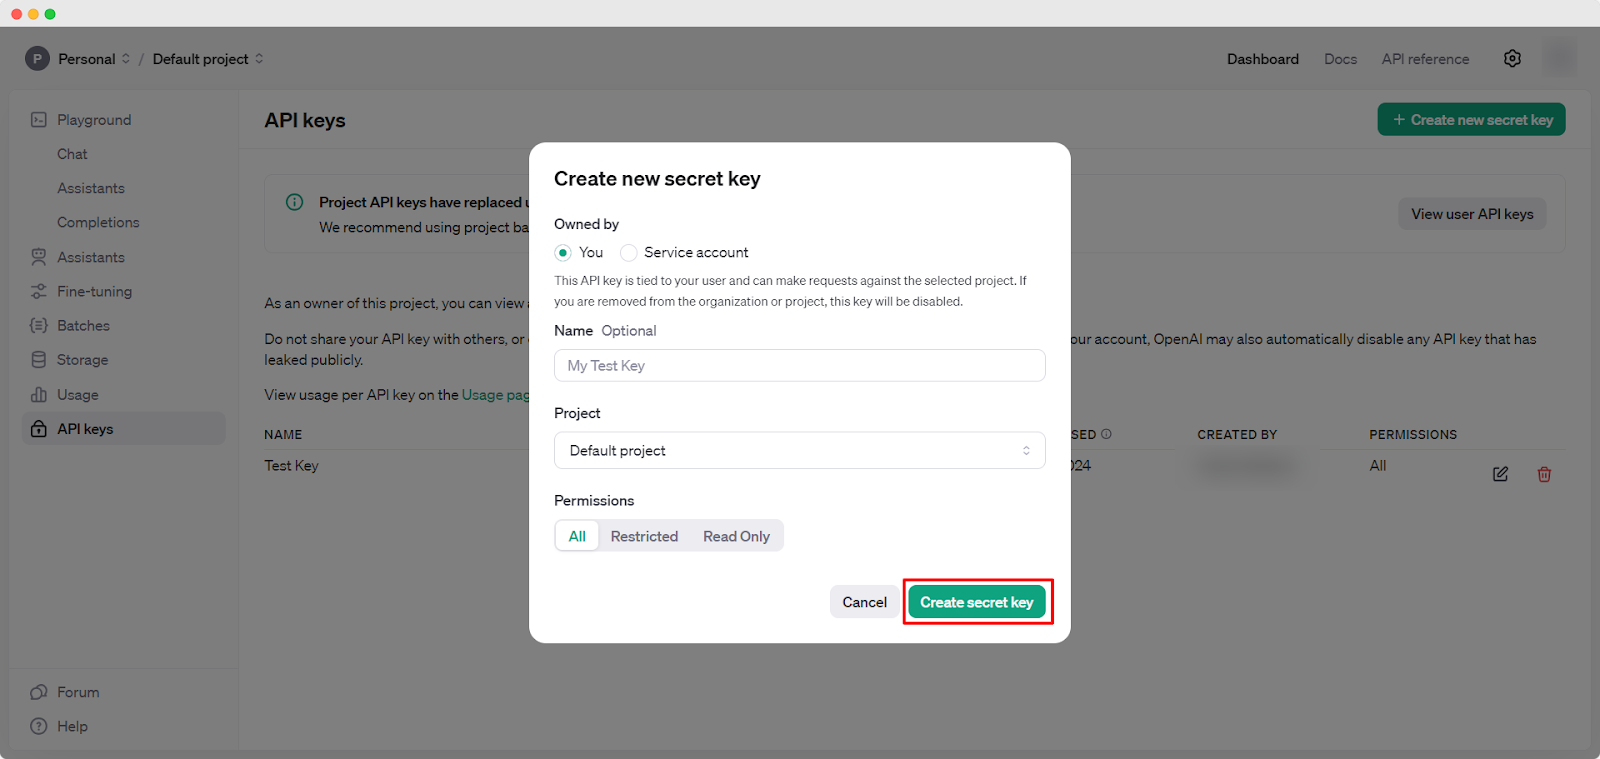Delete Test Key using trash icon
This screenshot has width=1600, height=759.
click(1544, 474)
